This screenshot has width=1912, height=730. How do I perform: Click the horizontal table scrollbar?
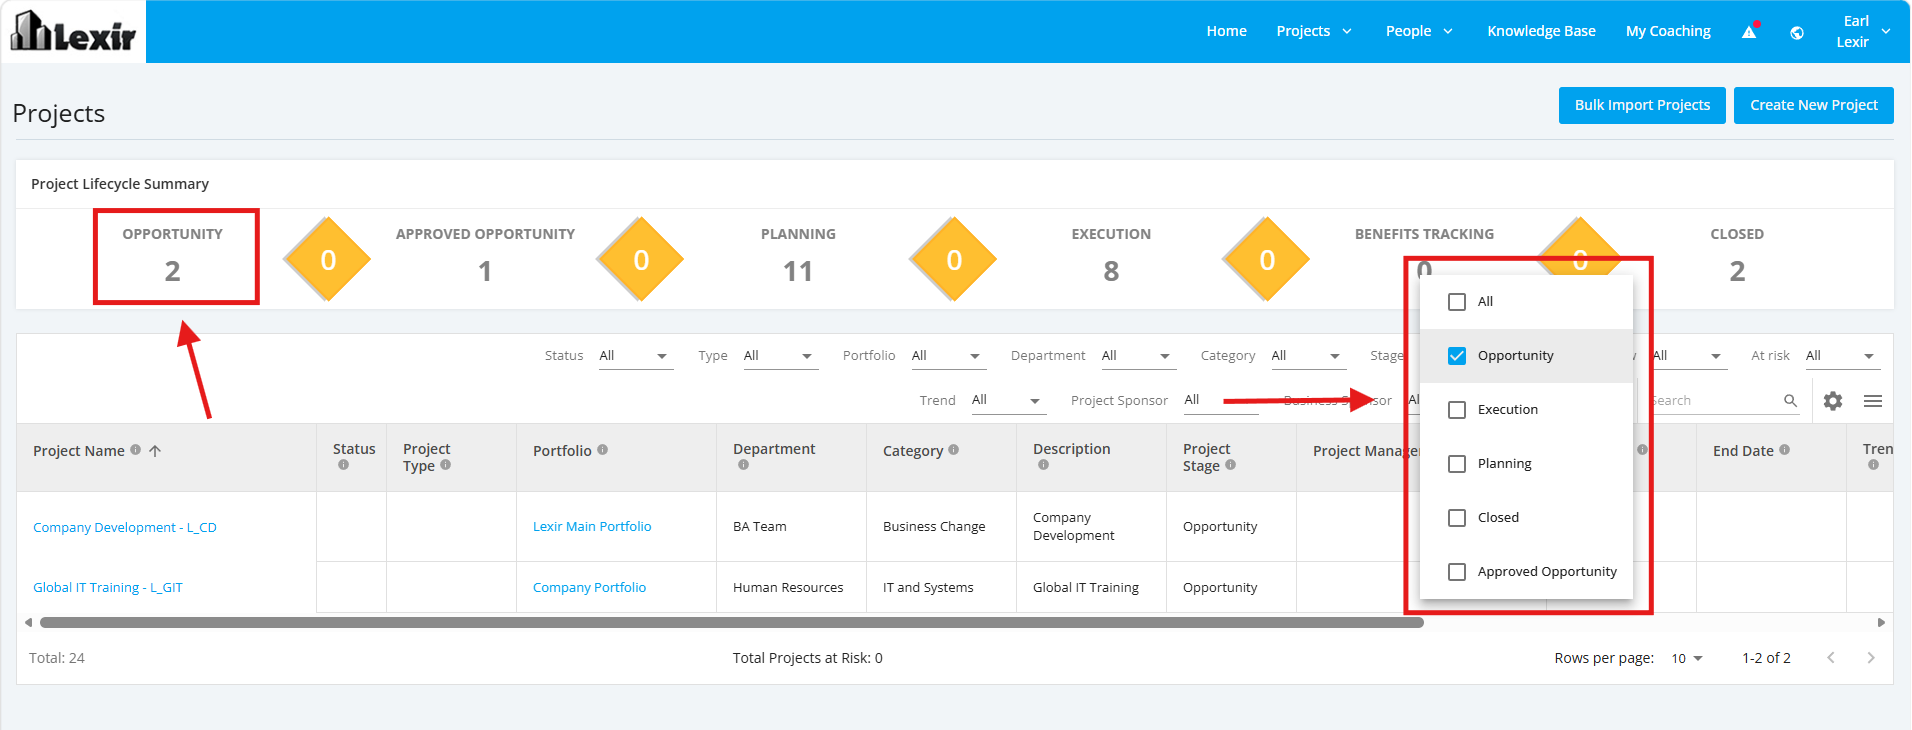pos(731,622)
